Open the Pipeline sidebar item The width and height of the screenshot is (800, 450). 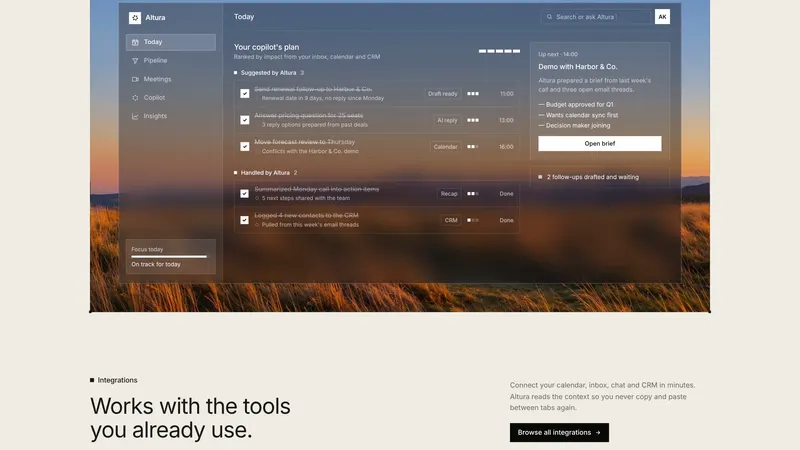tap(171, 61)
